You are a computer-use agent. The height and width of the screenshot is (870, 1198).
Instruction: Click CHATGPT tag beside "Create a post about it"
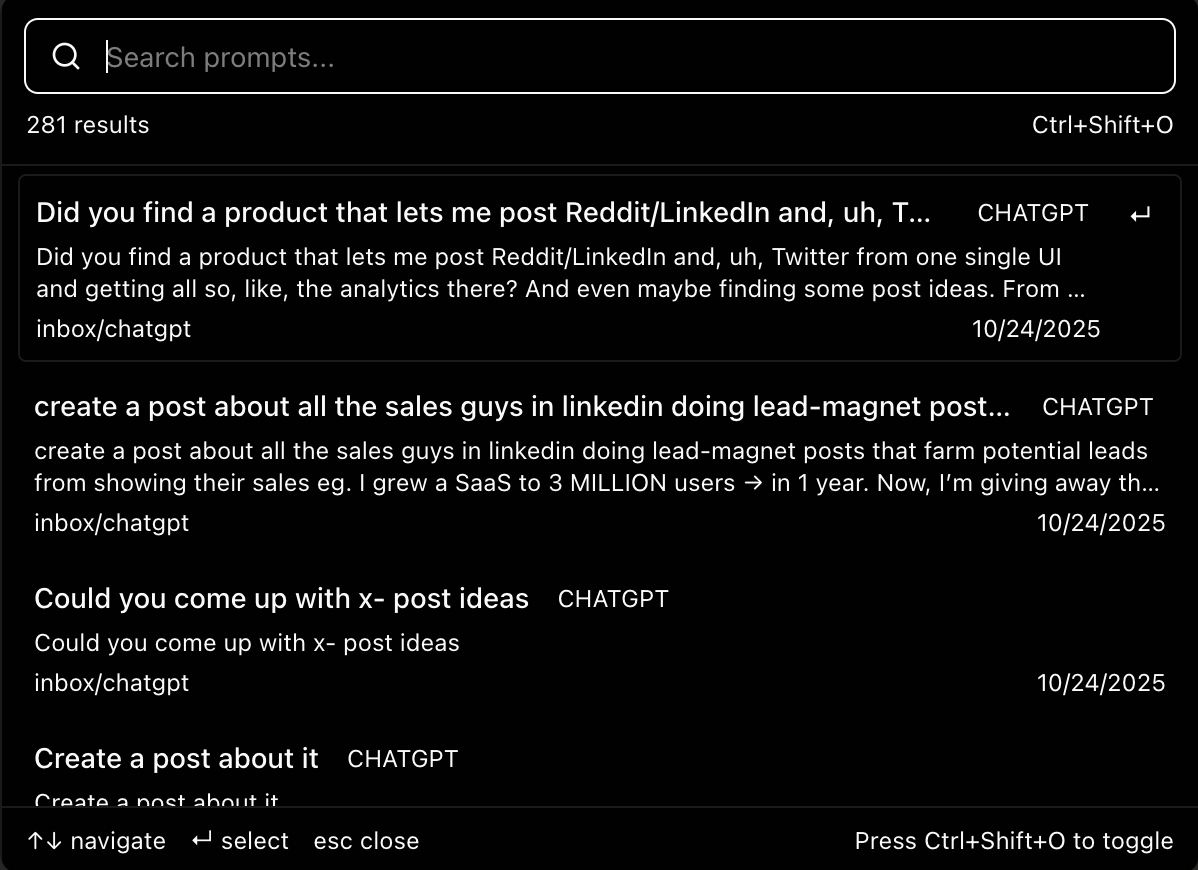(402, 760)
